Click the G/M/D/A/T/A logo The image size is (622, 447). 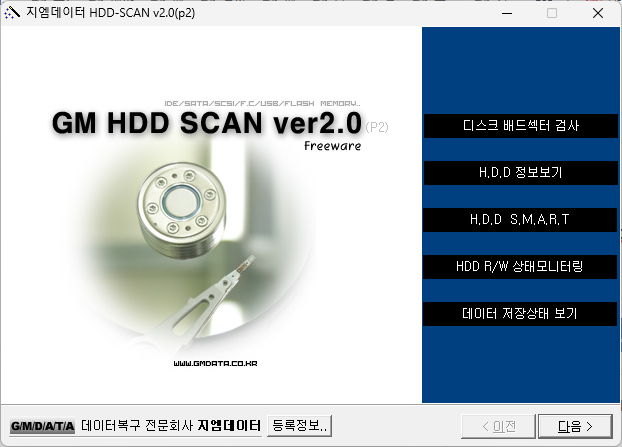click(42, 426)
